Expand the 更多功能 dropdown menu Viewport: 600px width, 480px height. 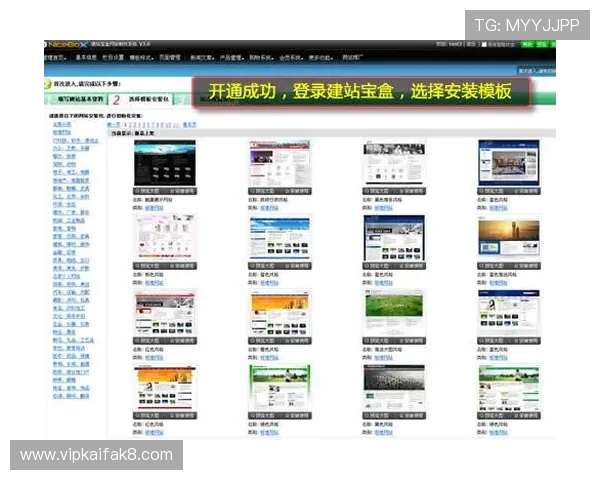[321, 57]
